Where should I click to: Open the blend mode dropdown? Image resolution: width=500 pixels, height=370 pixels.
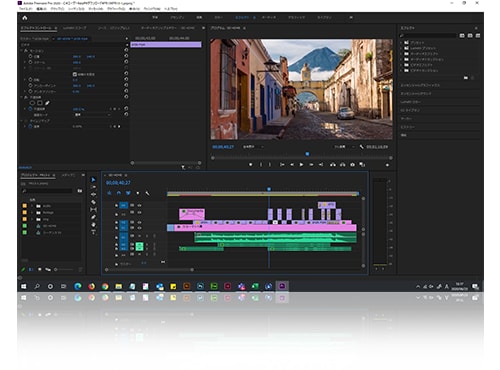pos(92,115)
